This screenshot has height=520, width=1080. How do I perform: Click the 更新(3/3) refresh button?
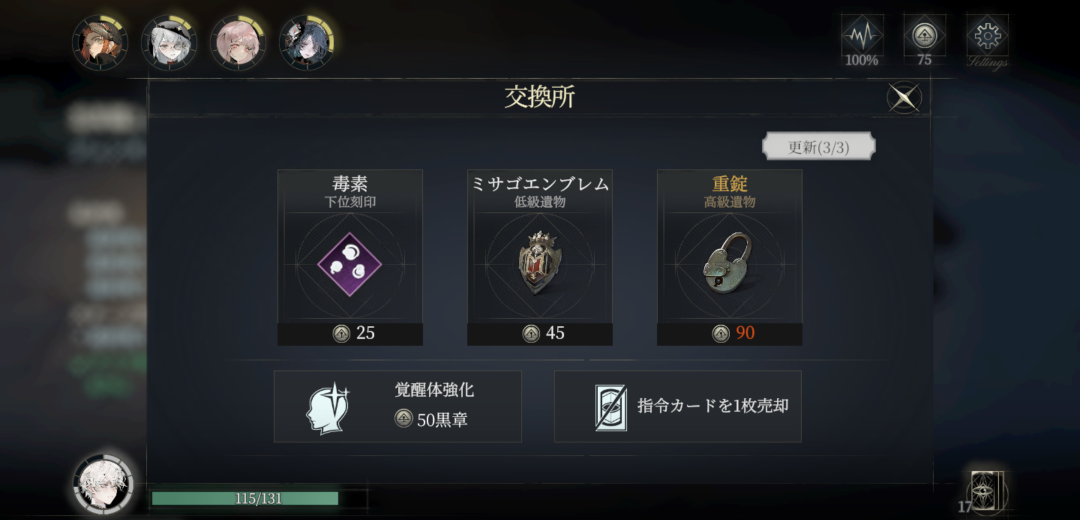pos(818,146)
